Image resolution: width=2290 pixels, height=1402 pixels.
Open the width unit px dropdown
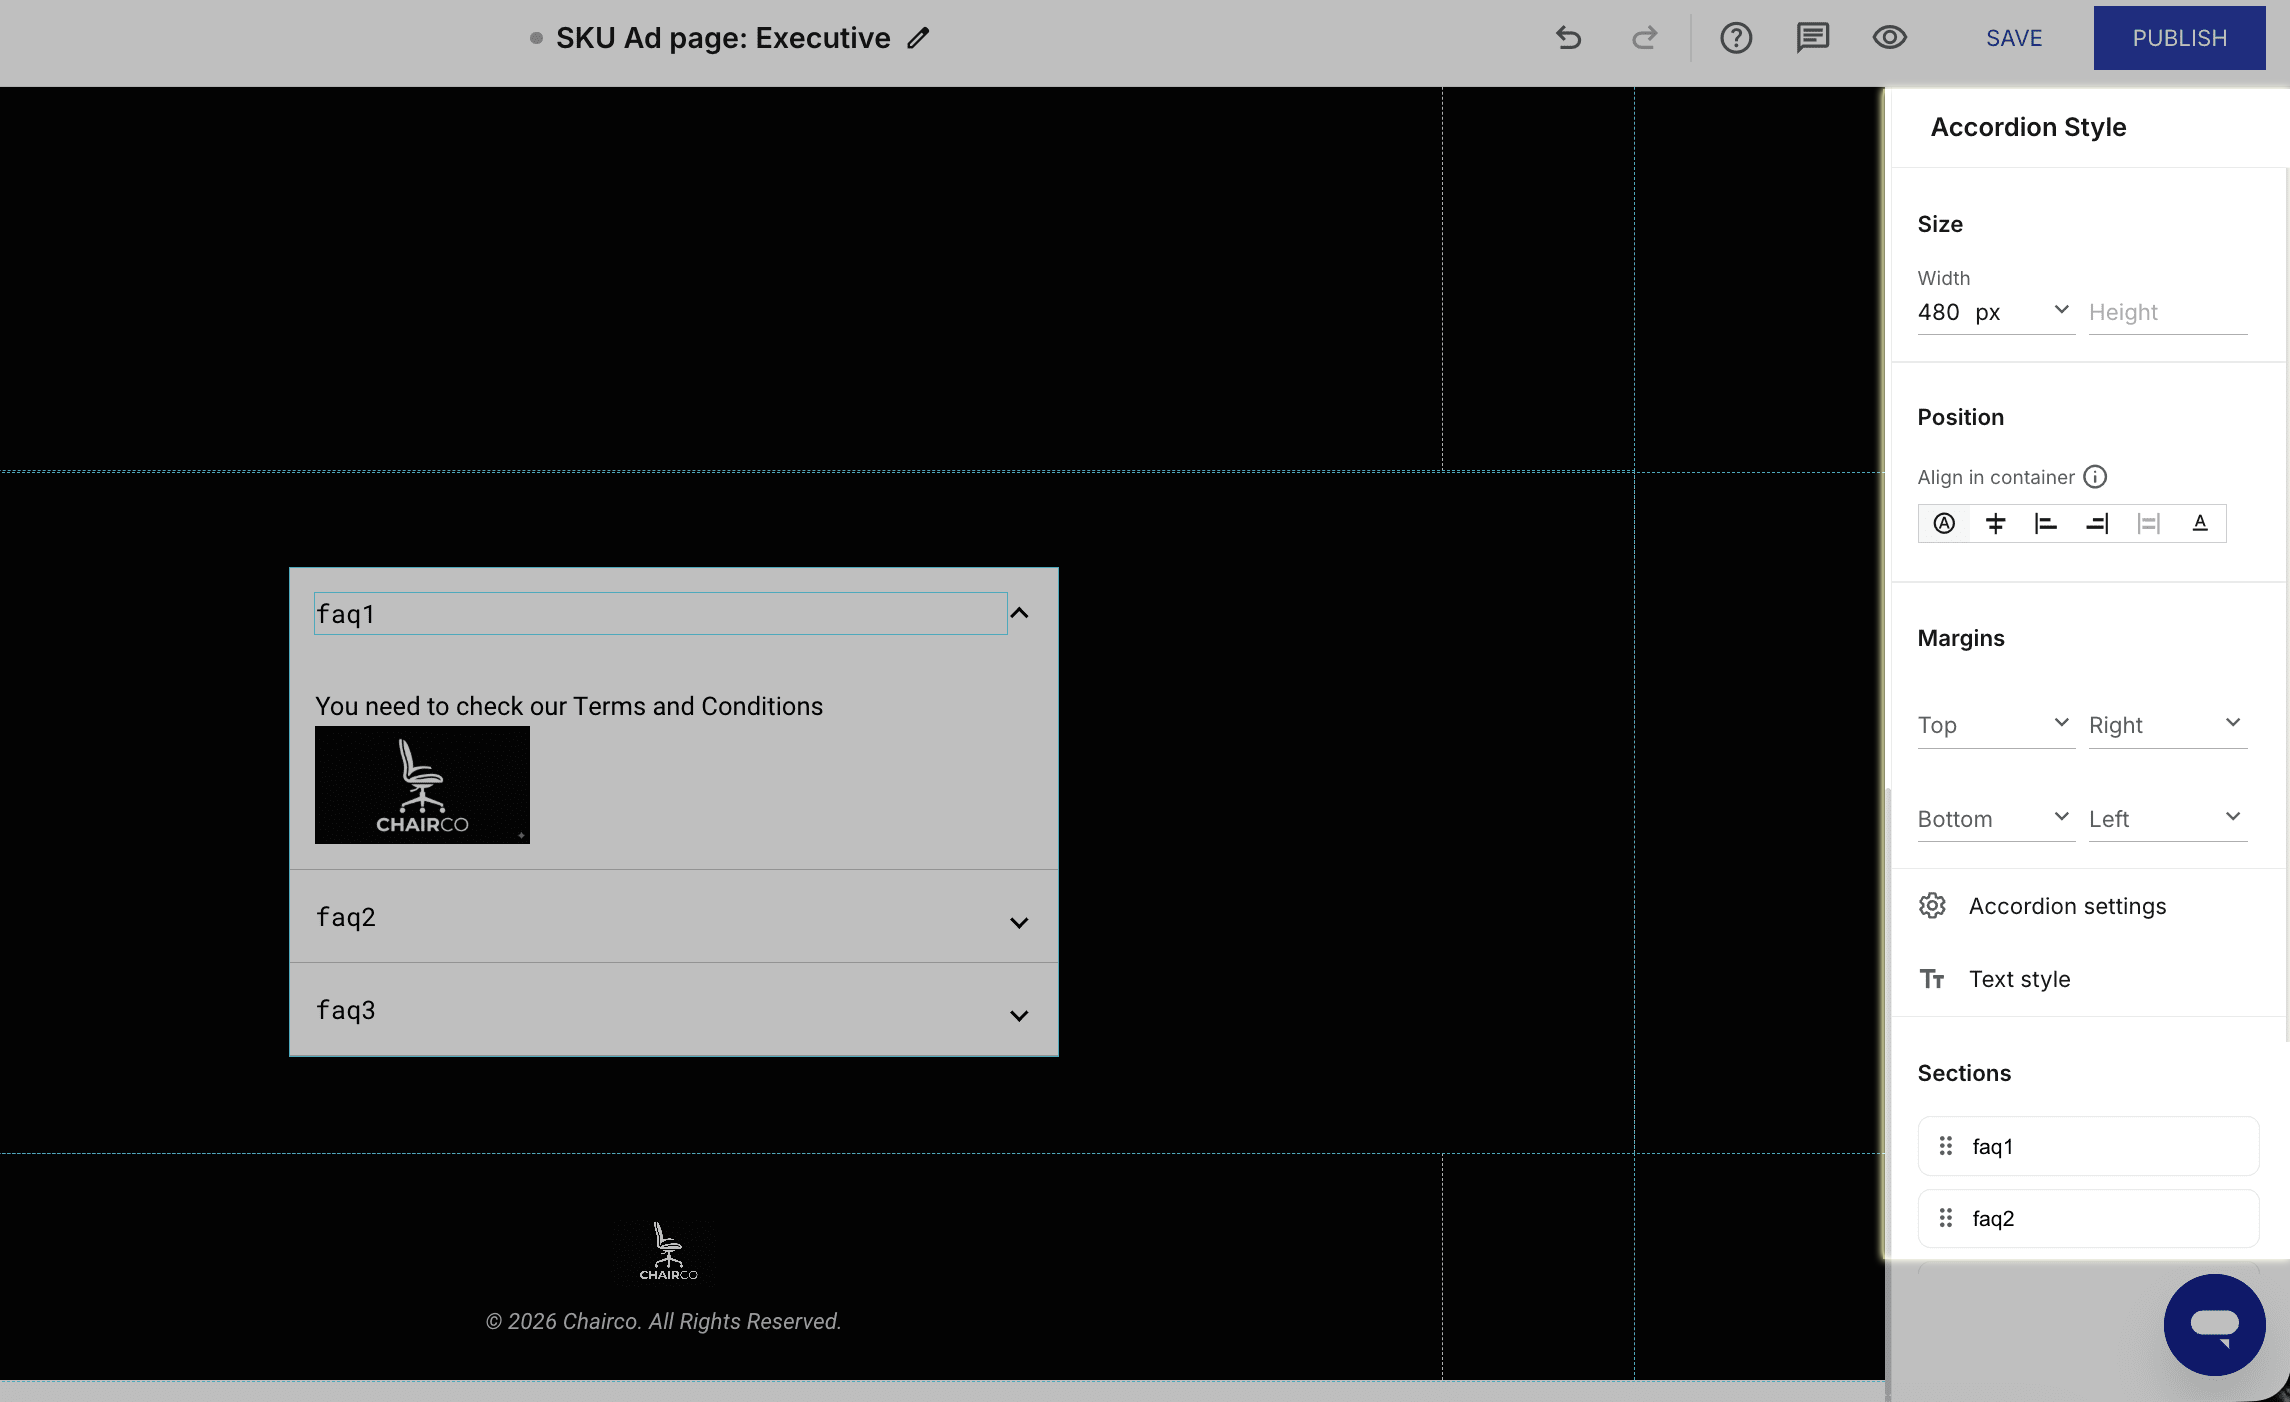[2022, 312]
